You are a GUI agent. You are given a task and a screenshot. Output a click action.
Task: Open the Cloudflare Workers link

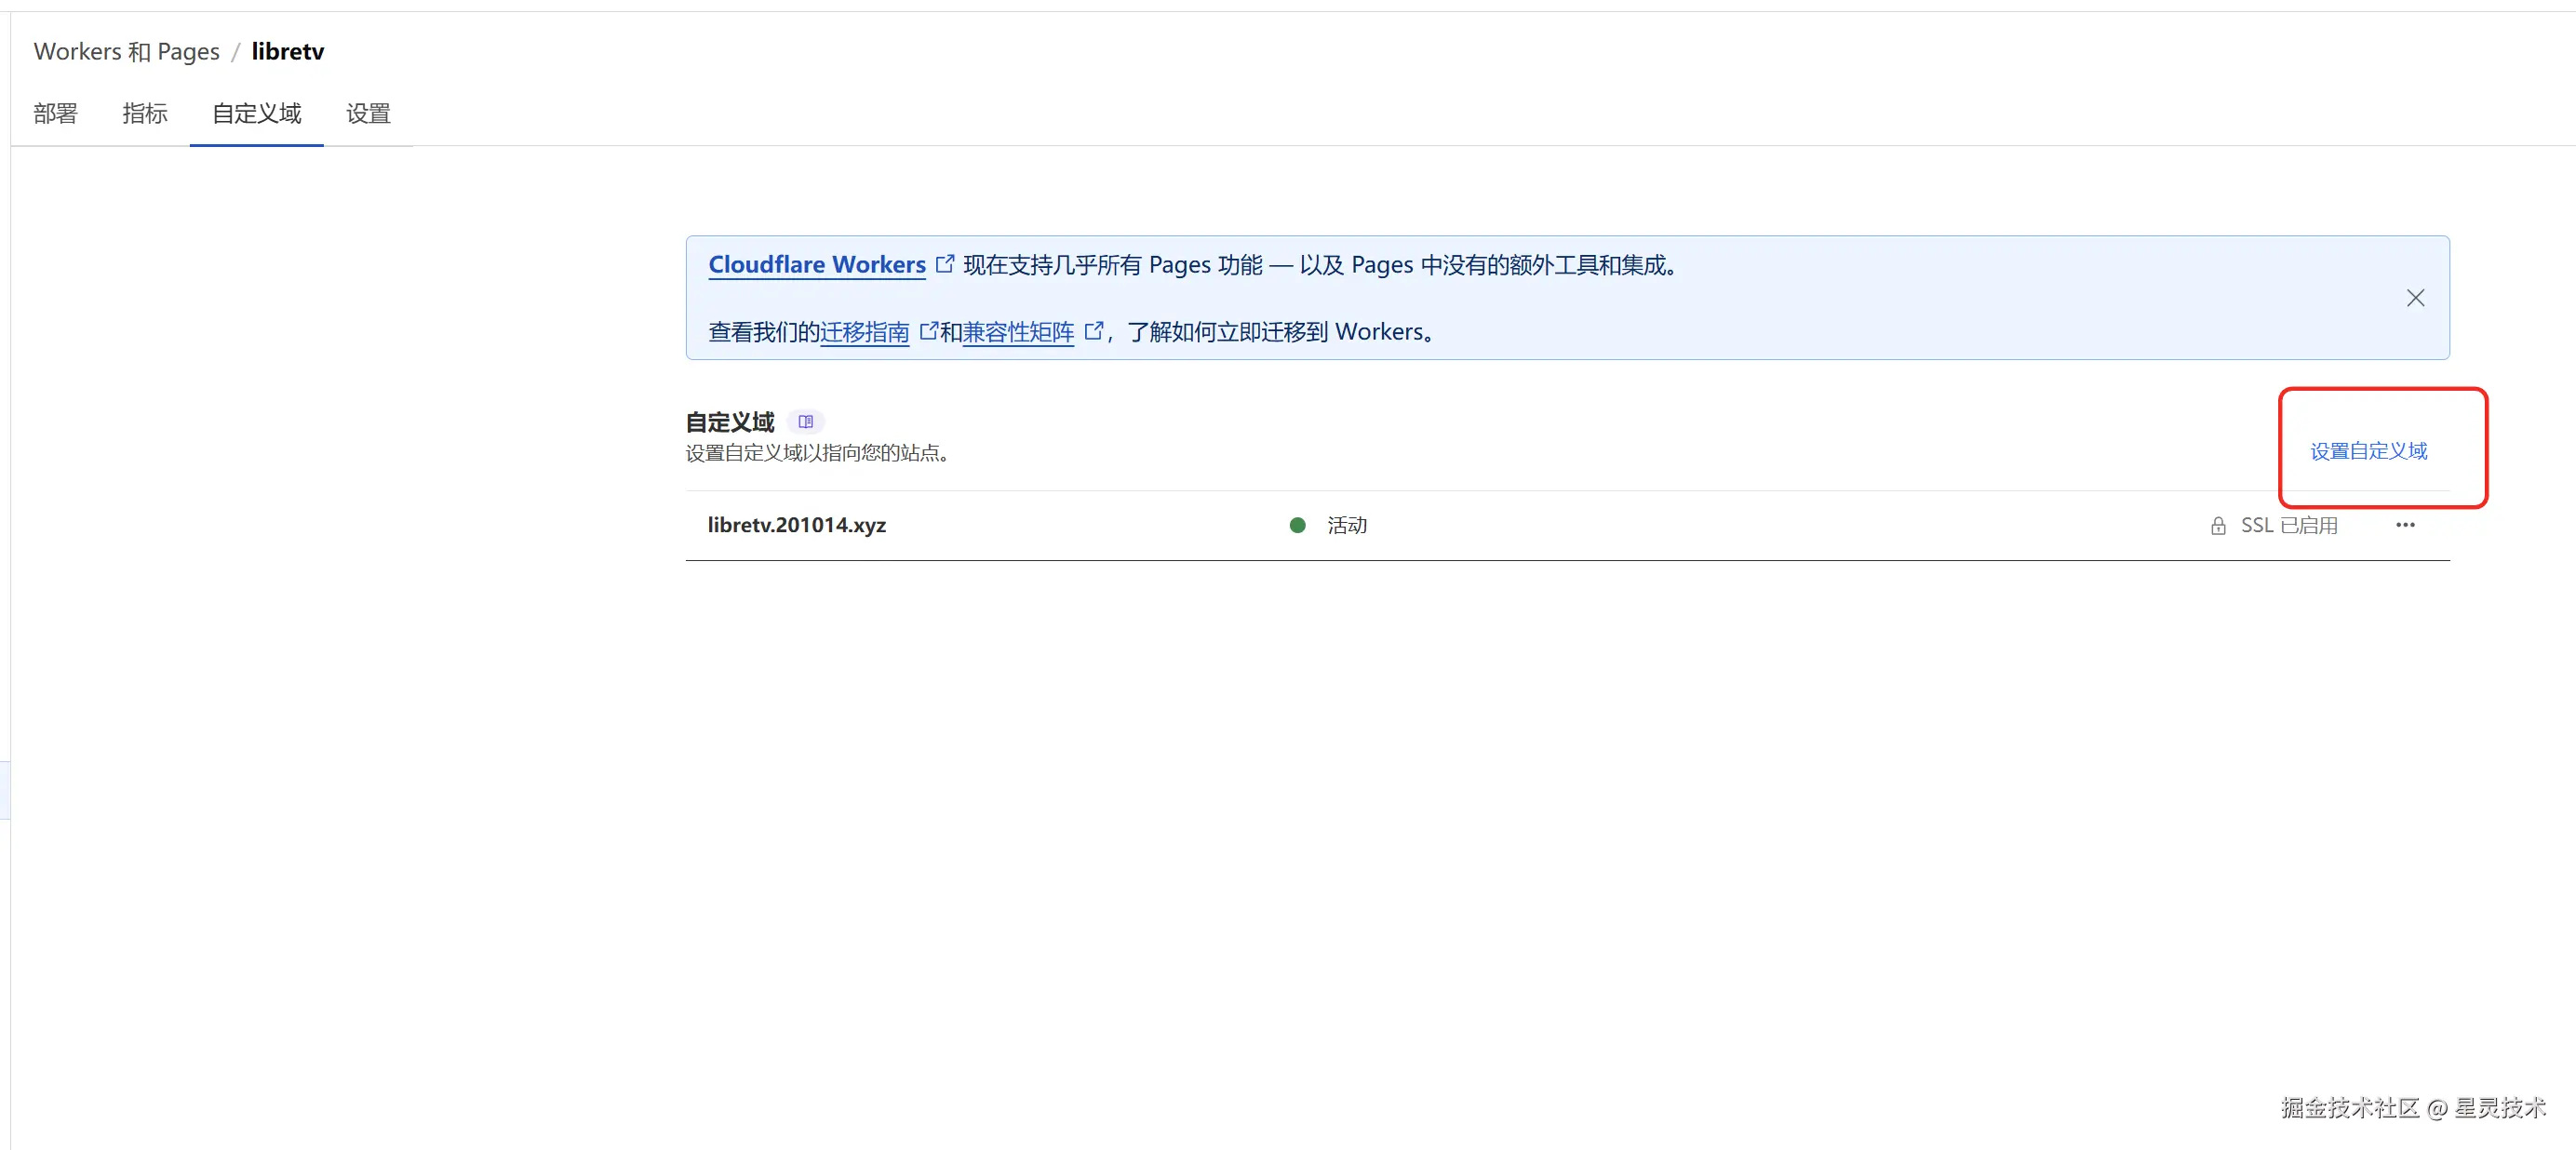(x=816, y=265)
